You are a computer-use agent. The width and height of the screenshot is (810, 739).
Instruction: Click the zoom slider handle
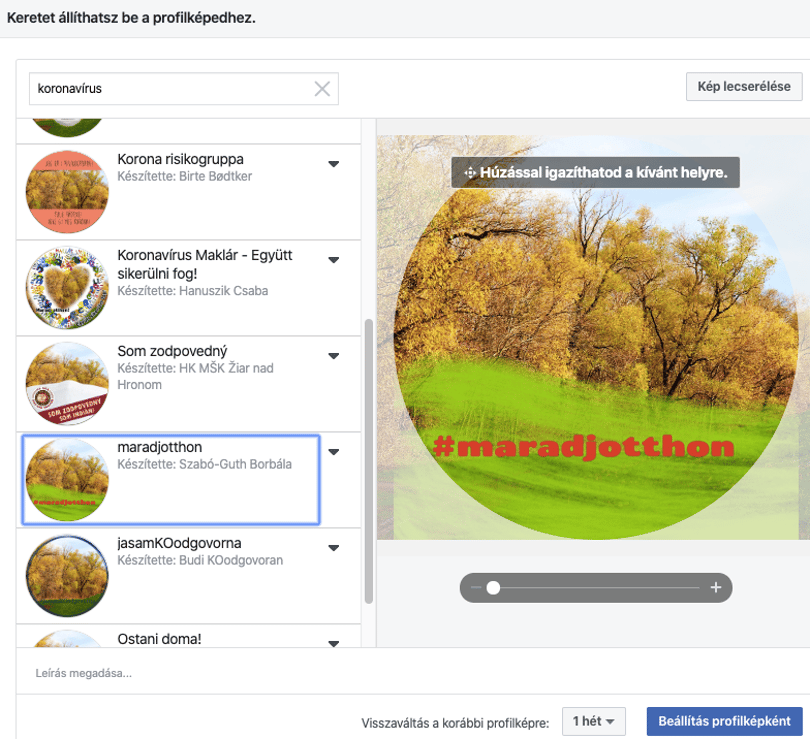point(493,588)
